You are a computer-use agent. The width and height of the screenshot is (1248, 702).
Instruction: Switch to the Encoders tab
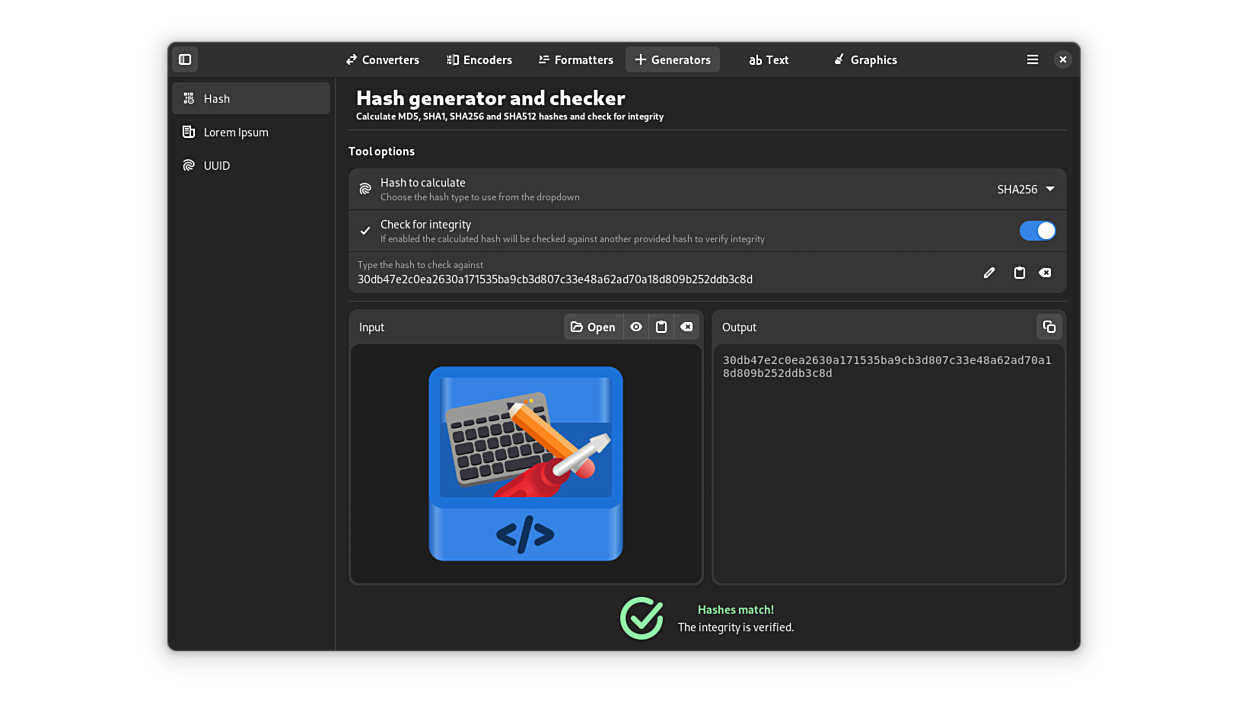pyautogui.click(x=479, y=59)
